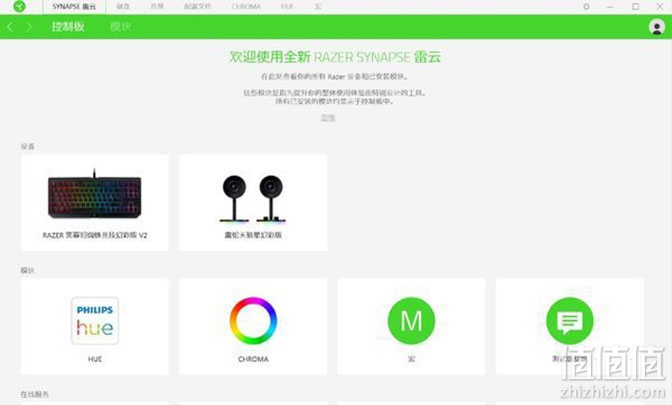
Task: Open the SYNAPSE 雷云 tab
Action: [x=74, y=6]
